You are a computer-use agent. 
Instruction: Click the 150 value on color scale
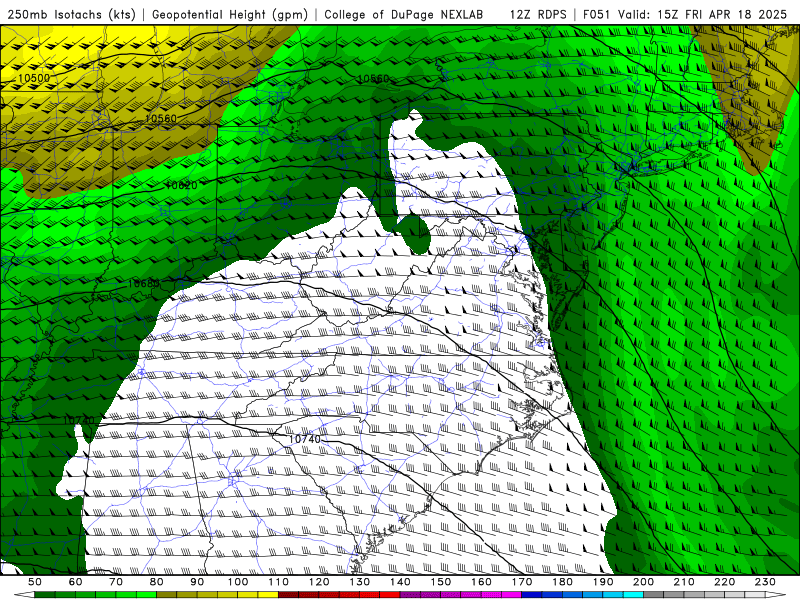tap(441, 582)
